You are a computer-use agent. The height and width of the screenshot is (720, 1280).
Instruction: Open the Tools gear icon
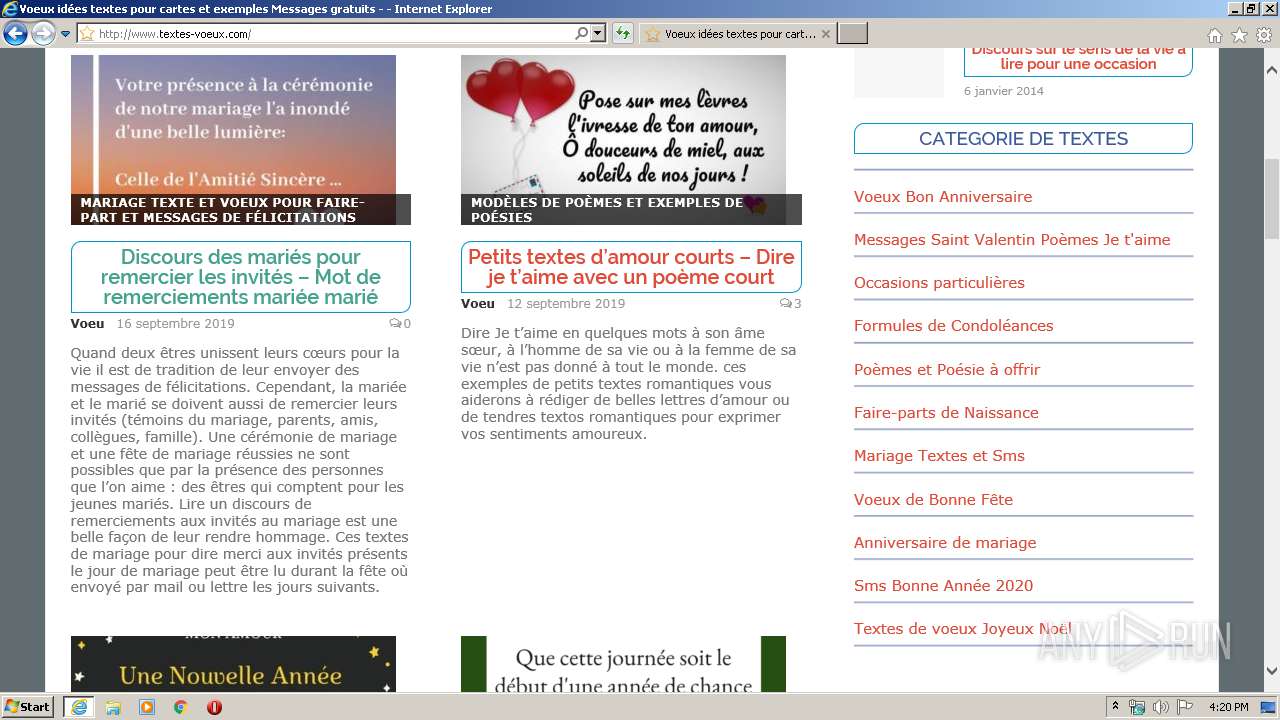[1264, 34]
